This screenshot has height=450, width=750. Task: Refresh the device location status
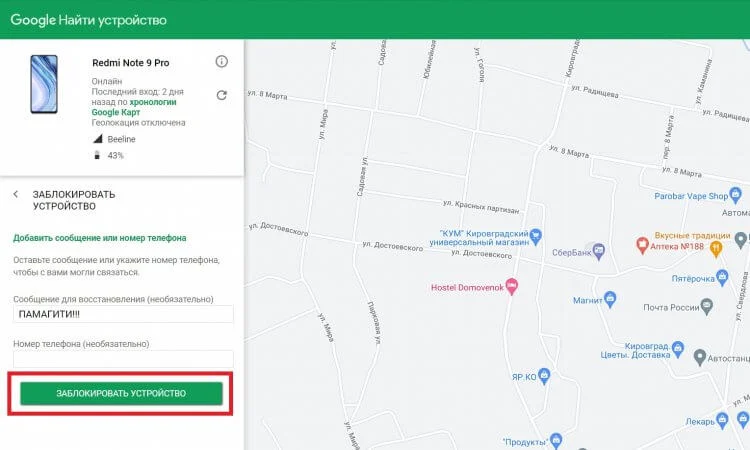point(222,96)
